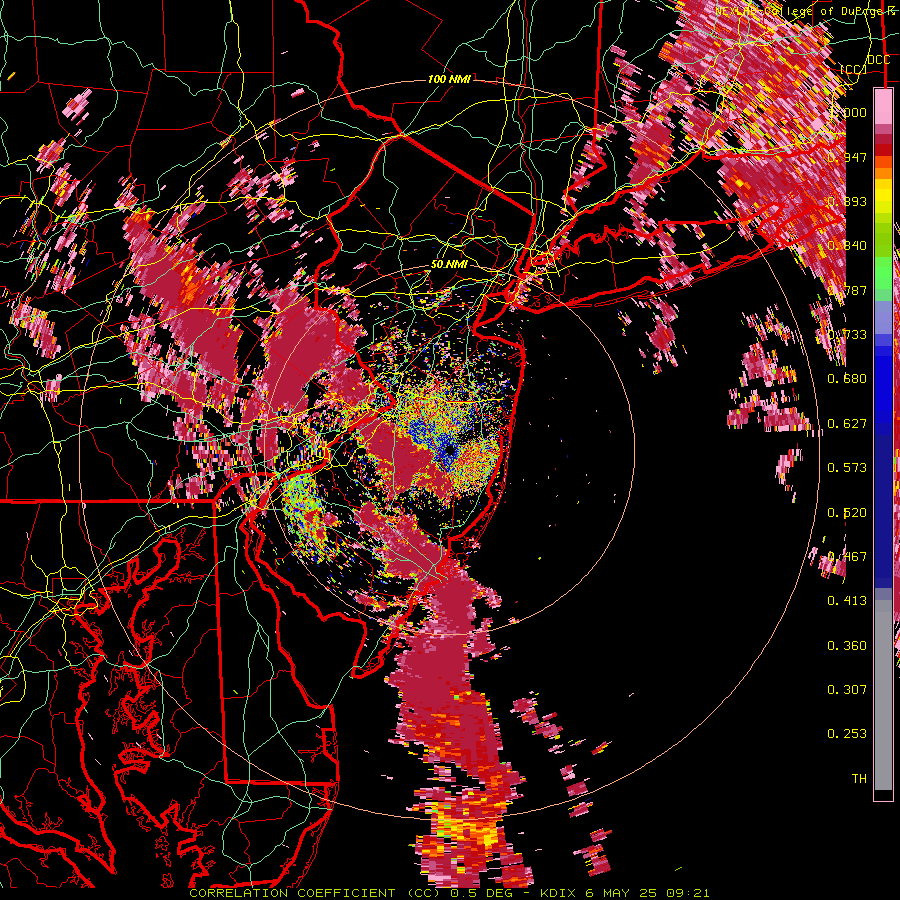Click the 'NEXLAB-College of DuPage' header text

pos(800,11)
